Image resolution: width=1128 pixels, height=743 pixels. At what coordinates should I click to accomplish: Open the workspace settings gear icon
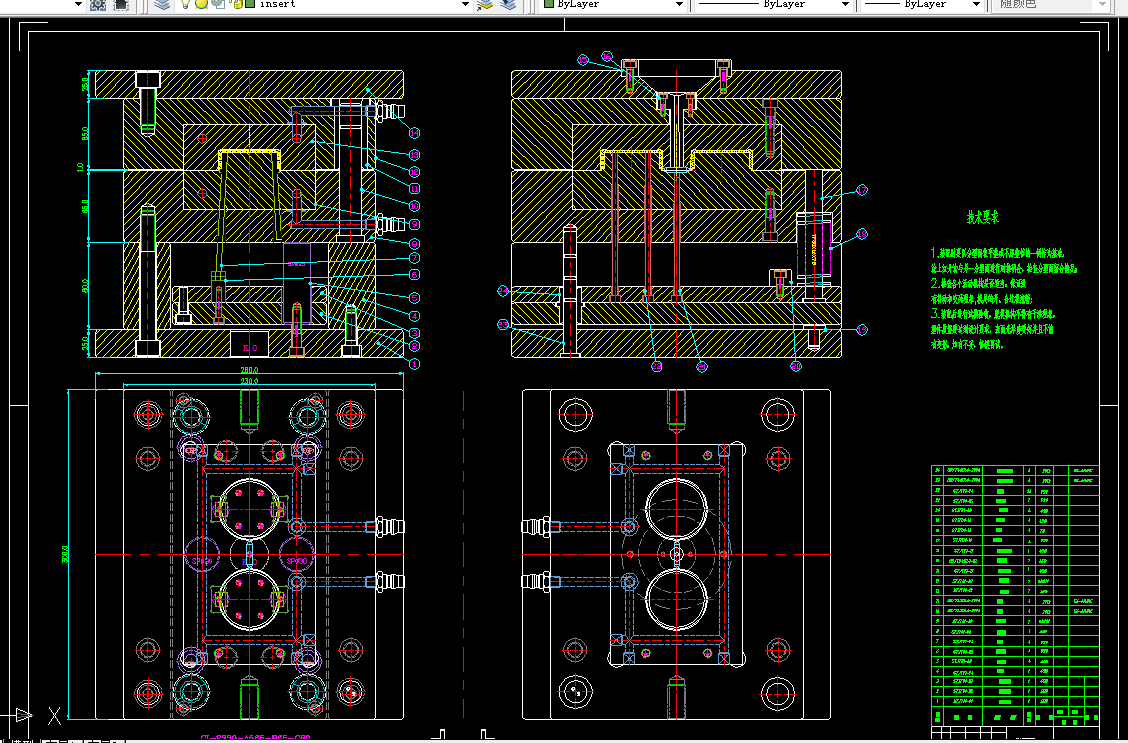click(98, 4)
